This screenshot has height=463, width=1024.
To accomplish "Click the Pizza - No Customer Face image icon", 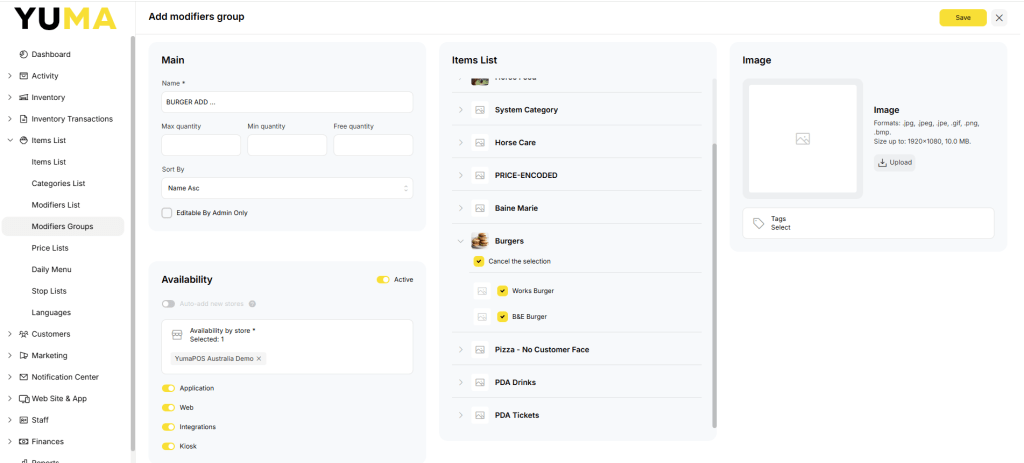I will pyautogui.click(x=480, y=349).
